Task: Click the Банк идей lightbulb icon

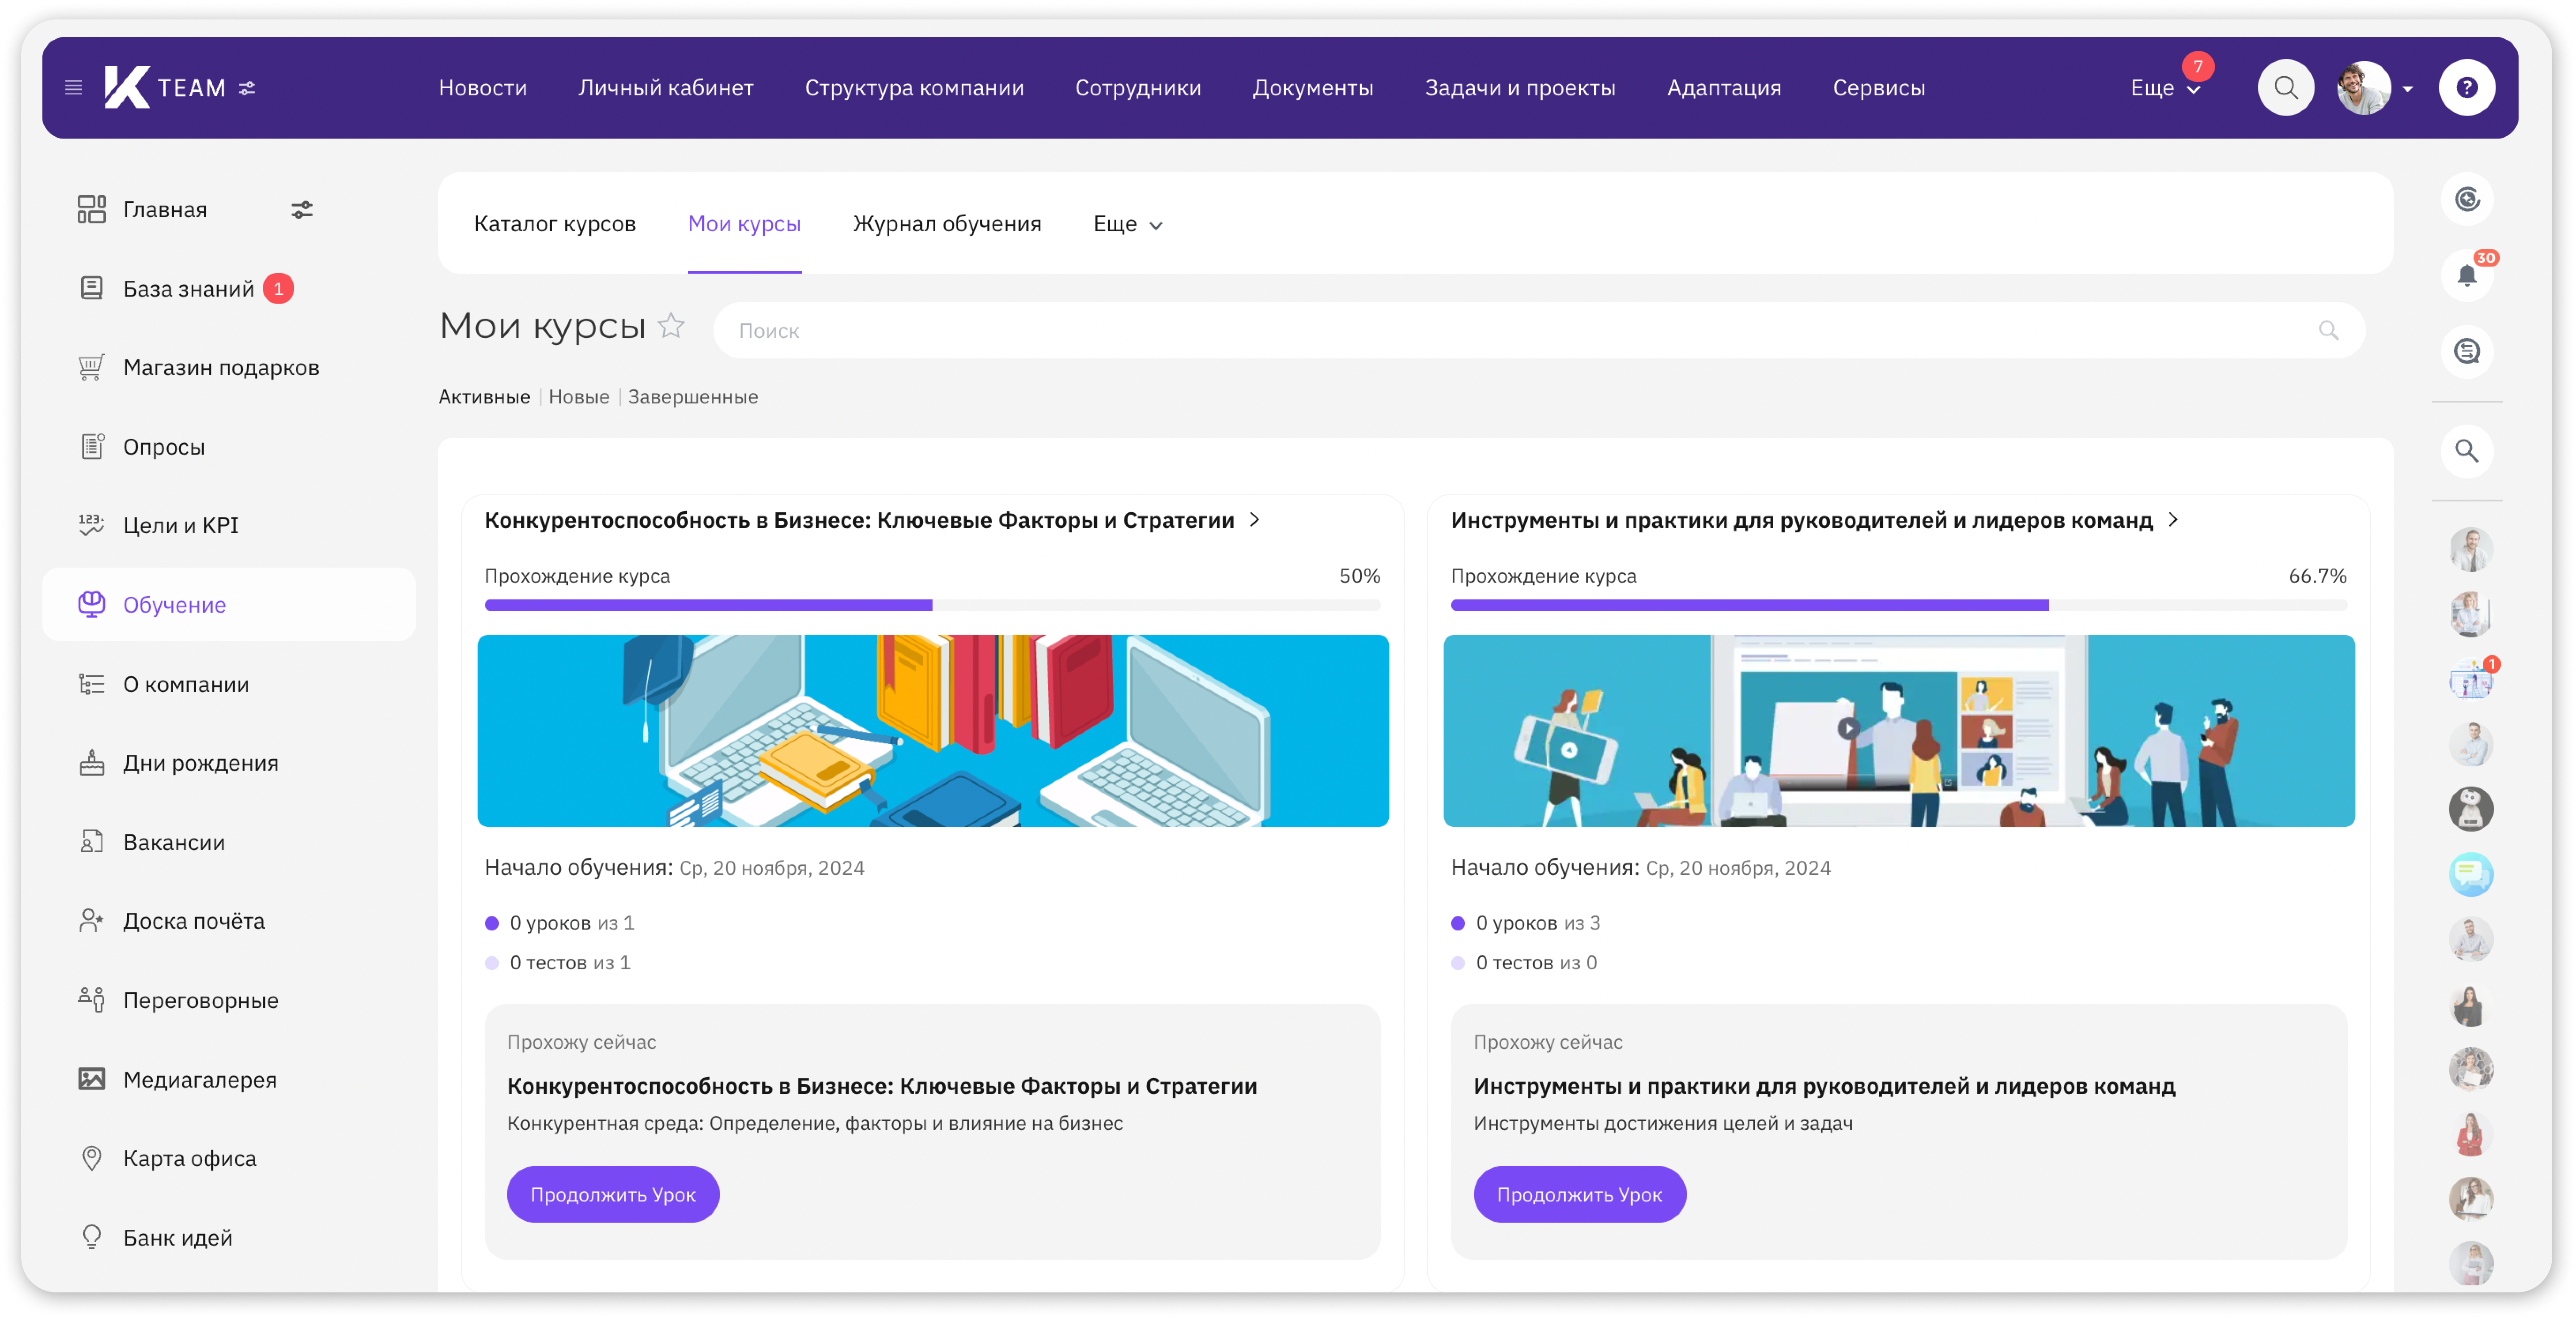Action: click(x=91, y=1237)
